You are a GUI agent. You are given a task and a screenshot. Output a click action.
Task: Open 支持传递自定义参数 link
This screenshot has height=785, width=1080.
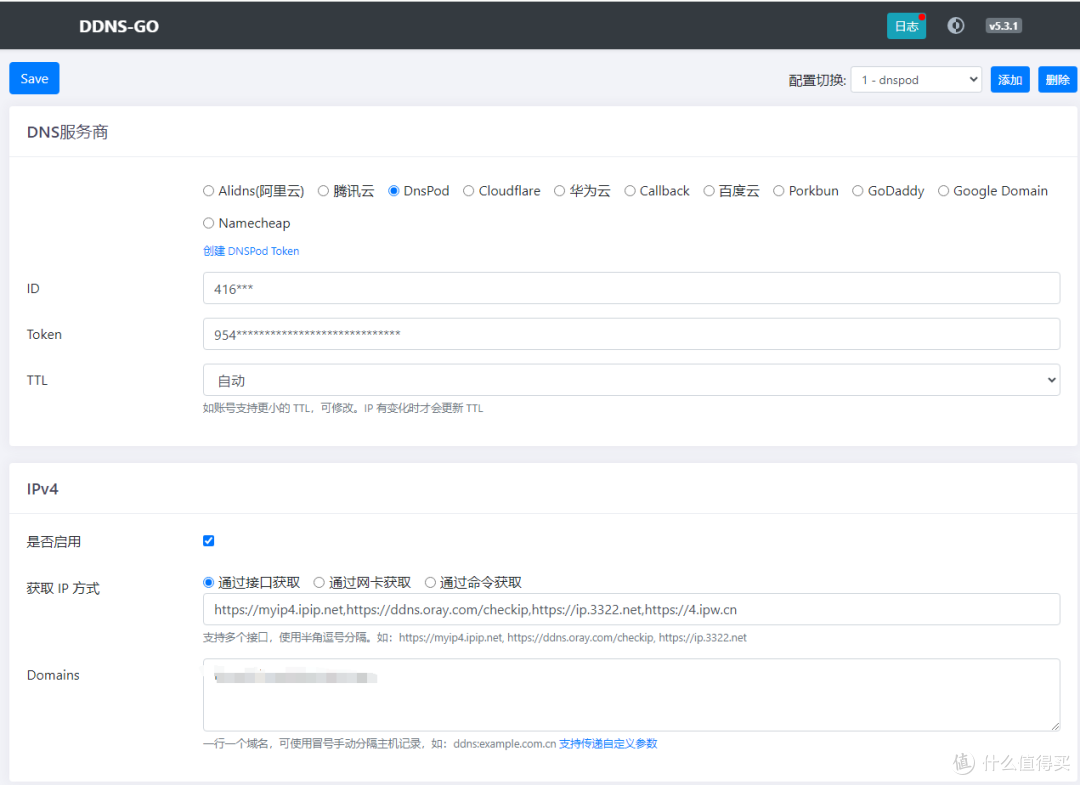[608, 744]
